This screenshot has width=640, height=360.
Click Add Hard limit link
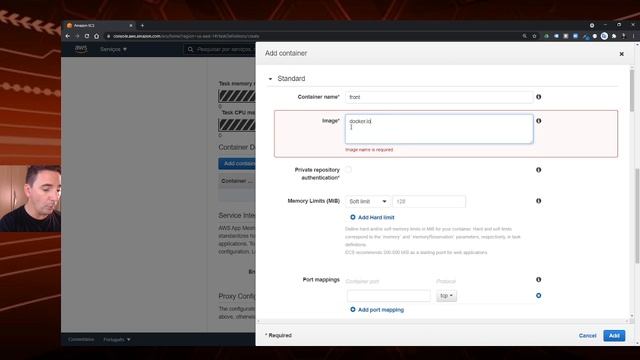click(376, 218)
